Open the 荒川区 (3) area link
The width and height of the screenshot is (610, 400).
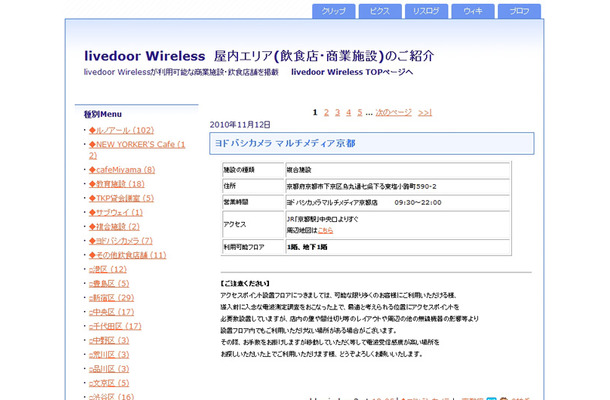pyautogui.click(x=109, y=354)
